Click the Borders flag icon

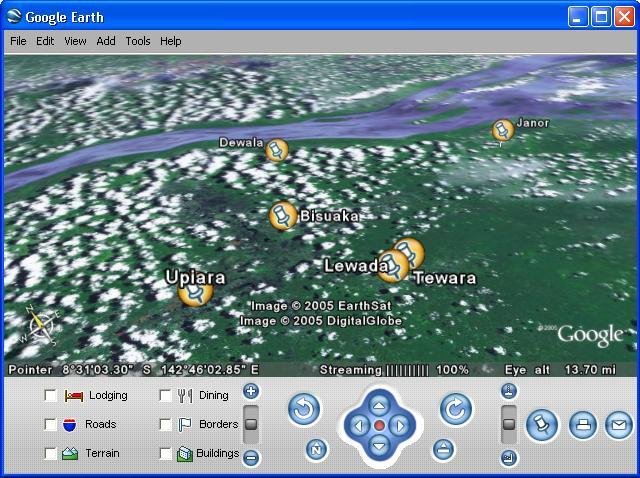(184, 425)
